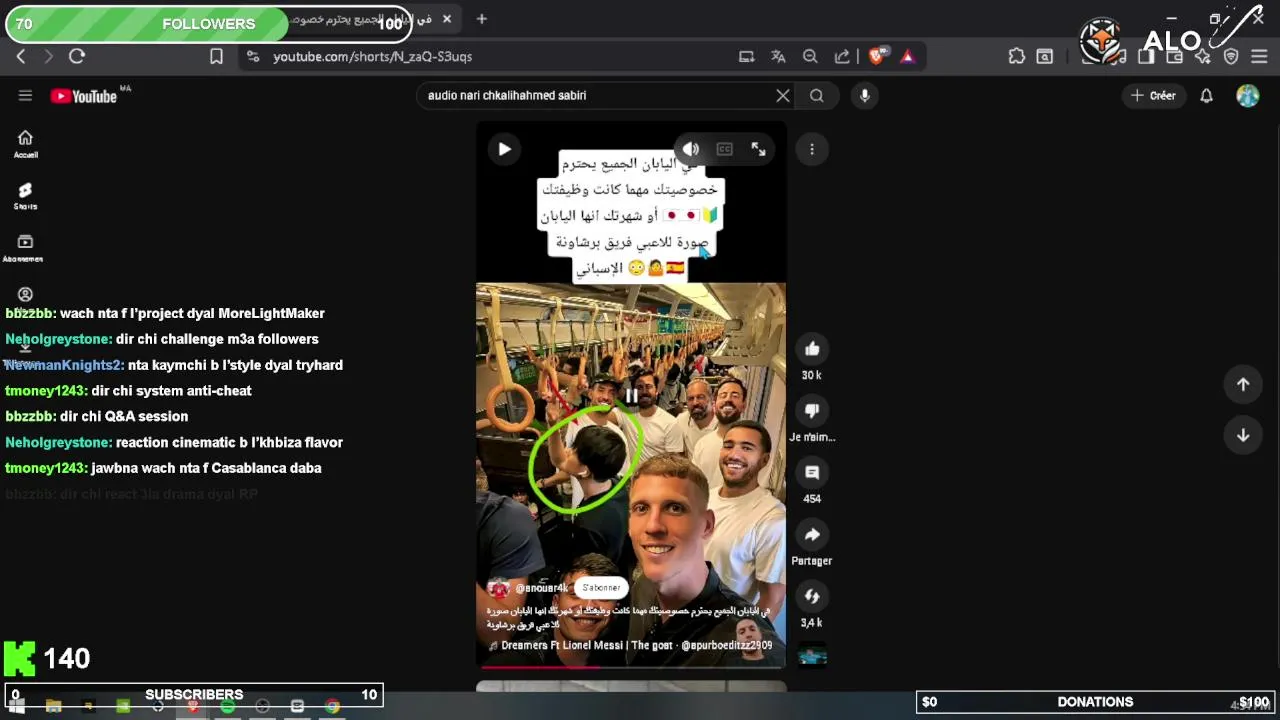Remix the Short via 3,4 k icon
The width and height of the screenshot is (1280, 720).
point(812,597)
